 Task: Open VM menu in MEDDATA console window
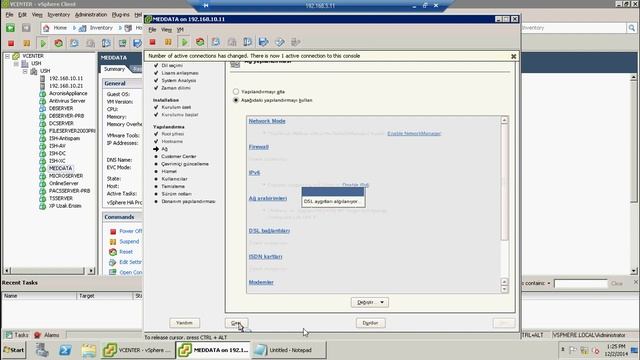pyautogui.click(x=180, y=30)
